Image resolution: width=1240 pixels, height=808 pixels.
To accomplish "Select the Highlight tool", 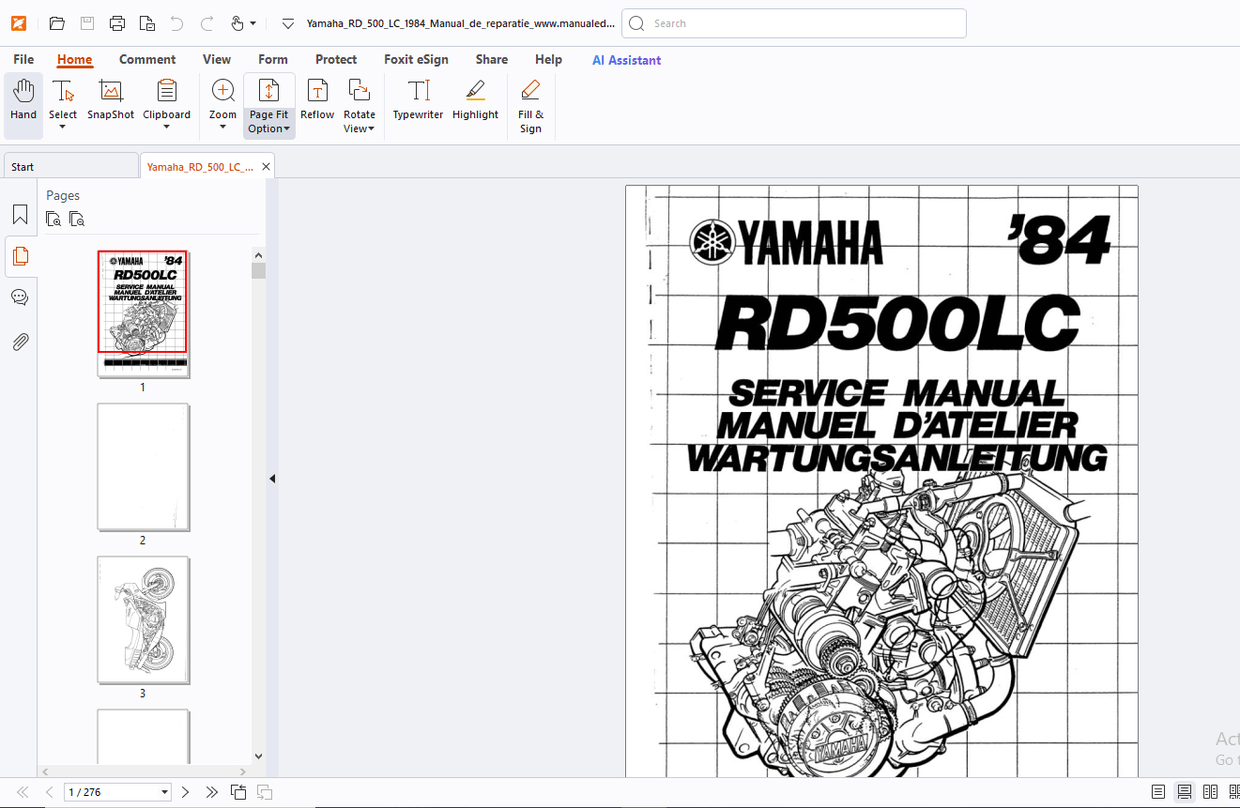I will [x=475, y=100].
